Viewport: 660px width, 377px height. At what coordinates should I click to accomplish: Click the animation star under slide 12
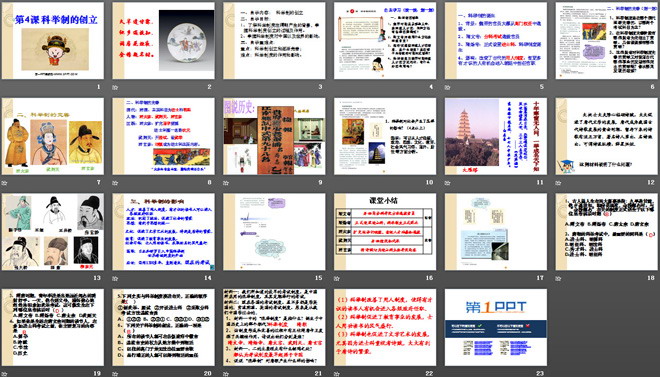559,183
